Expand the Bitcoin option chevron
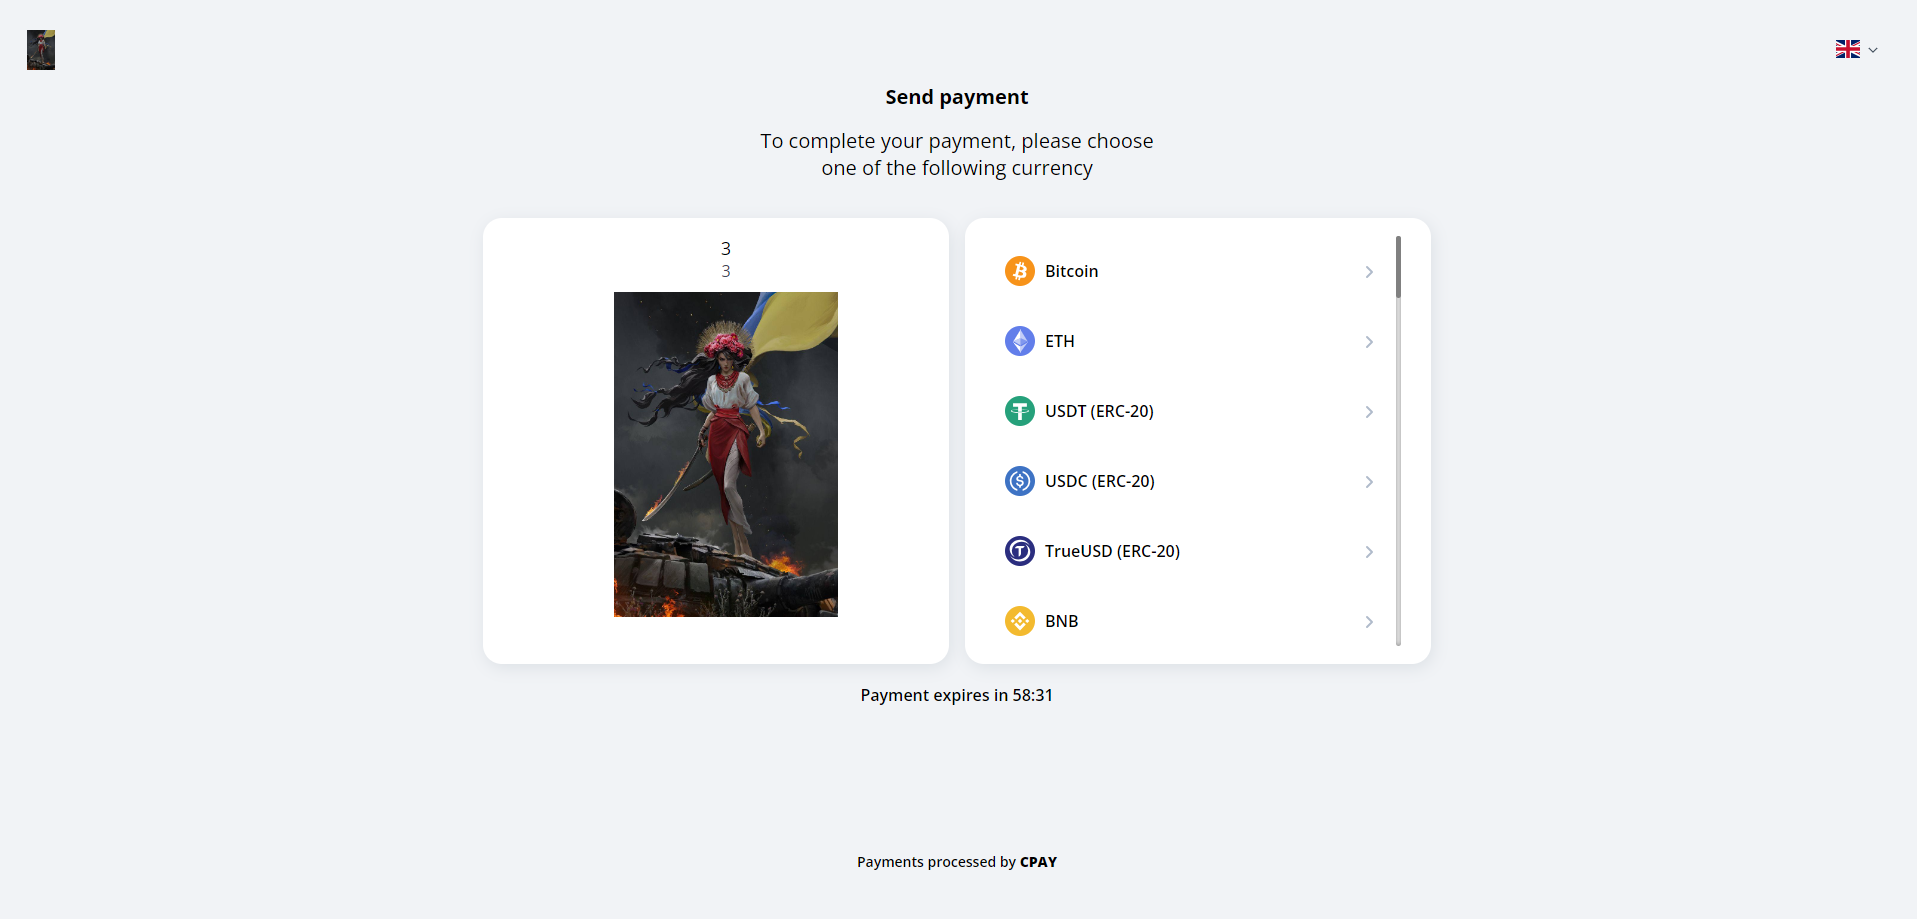 pos(1369,272)
